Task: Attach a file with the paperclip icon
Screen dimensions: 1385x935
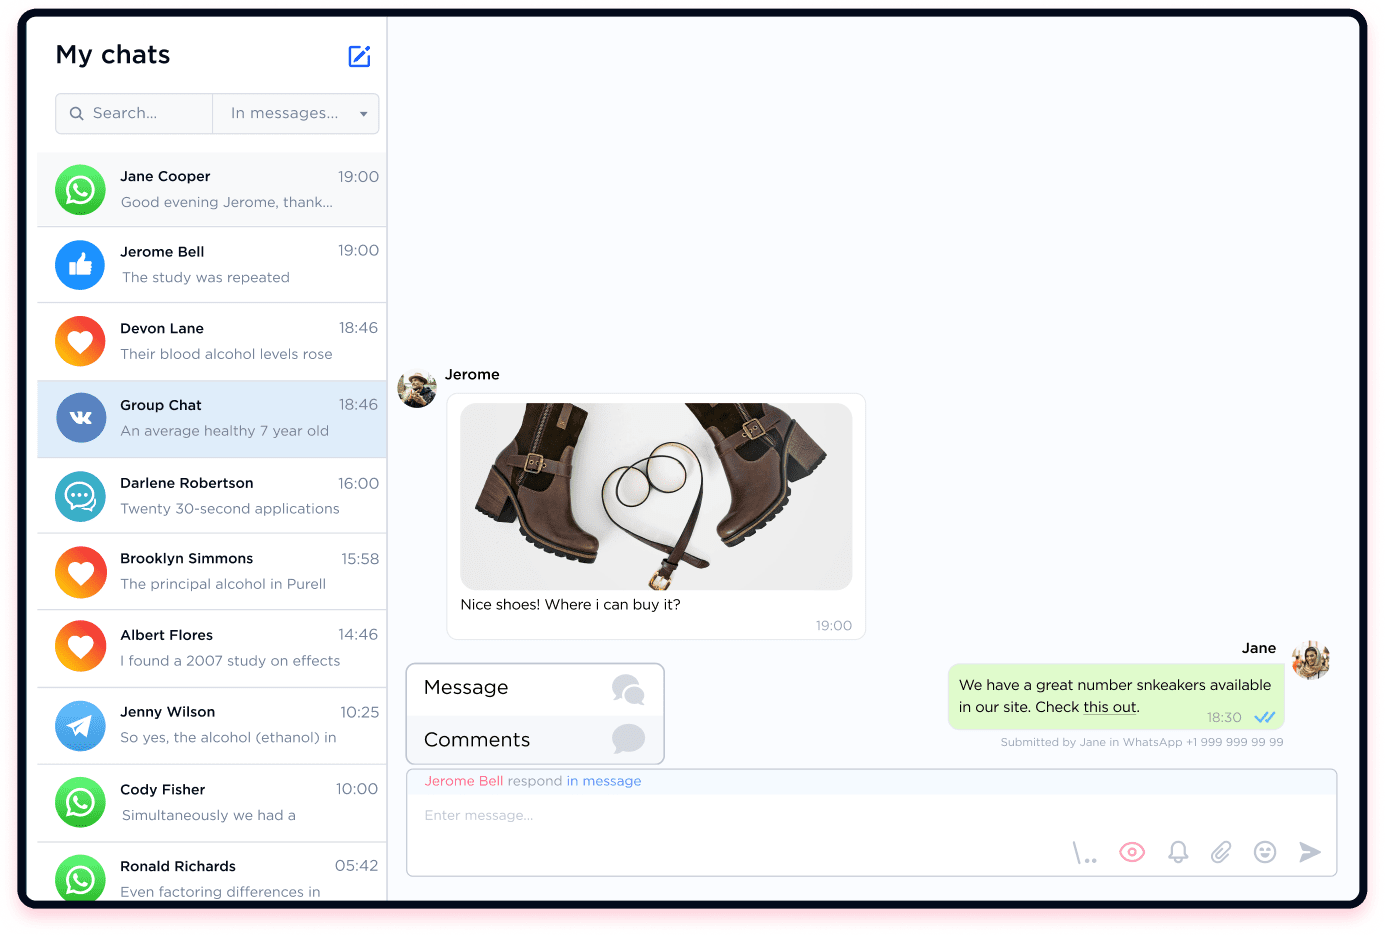Action: pyautogui.click(x=1220, y=852)
